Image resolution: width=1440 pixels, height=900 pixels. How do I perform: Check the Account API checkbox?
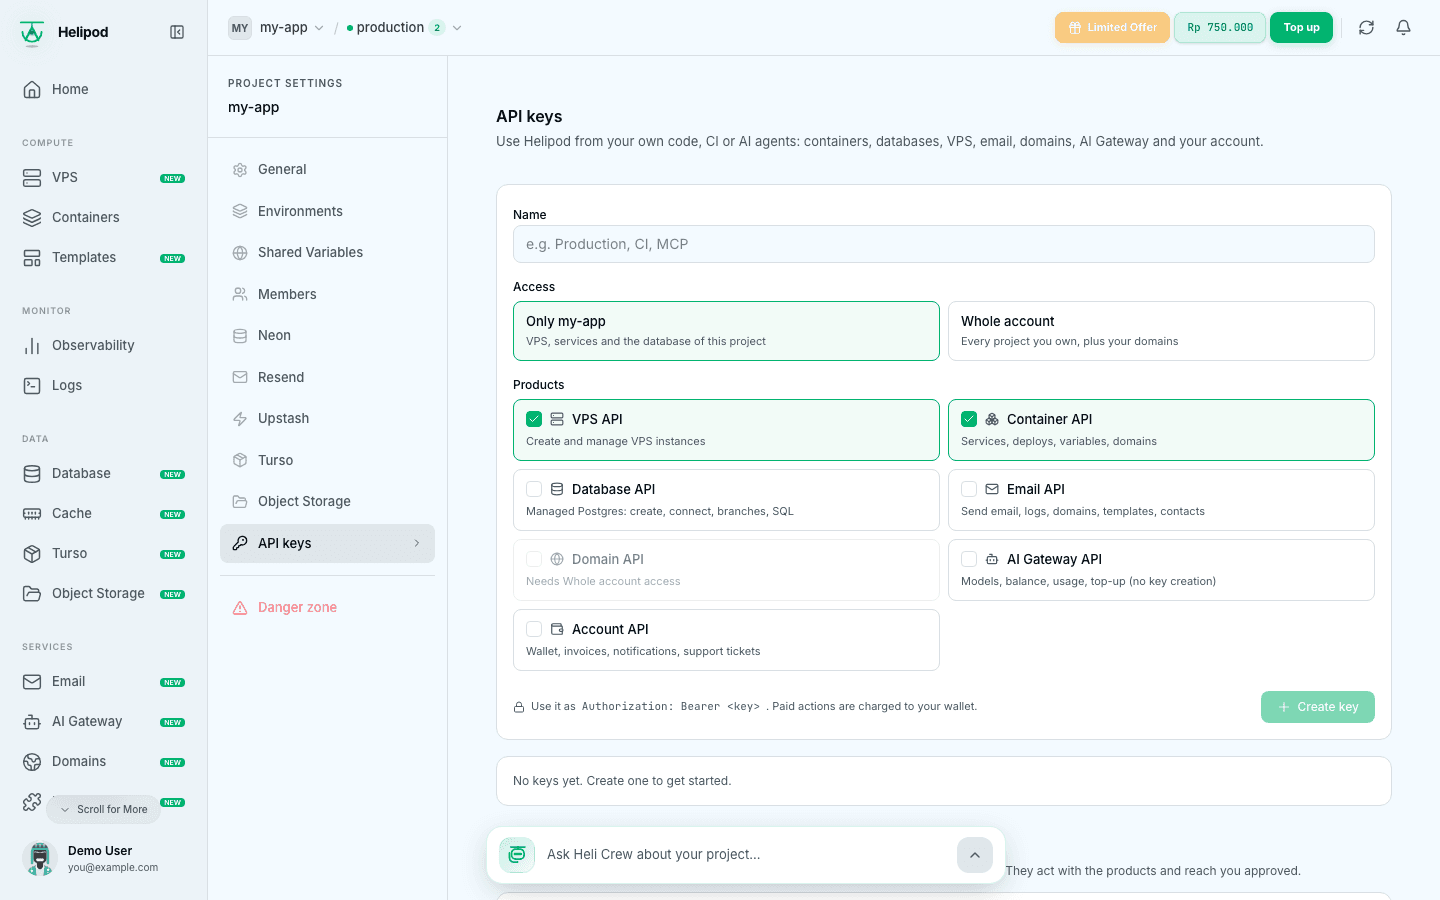click(534, 629)
